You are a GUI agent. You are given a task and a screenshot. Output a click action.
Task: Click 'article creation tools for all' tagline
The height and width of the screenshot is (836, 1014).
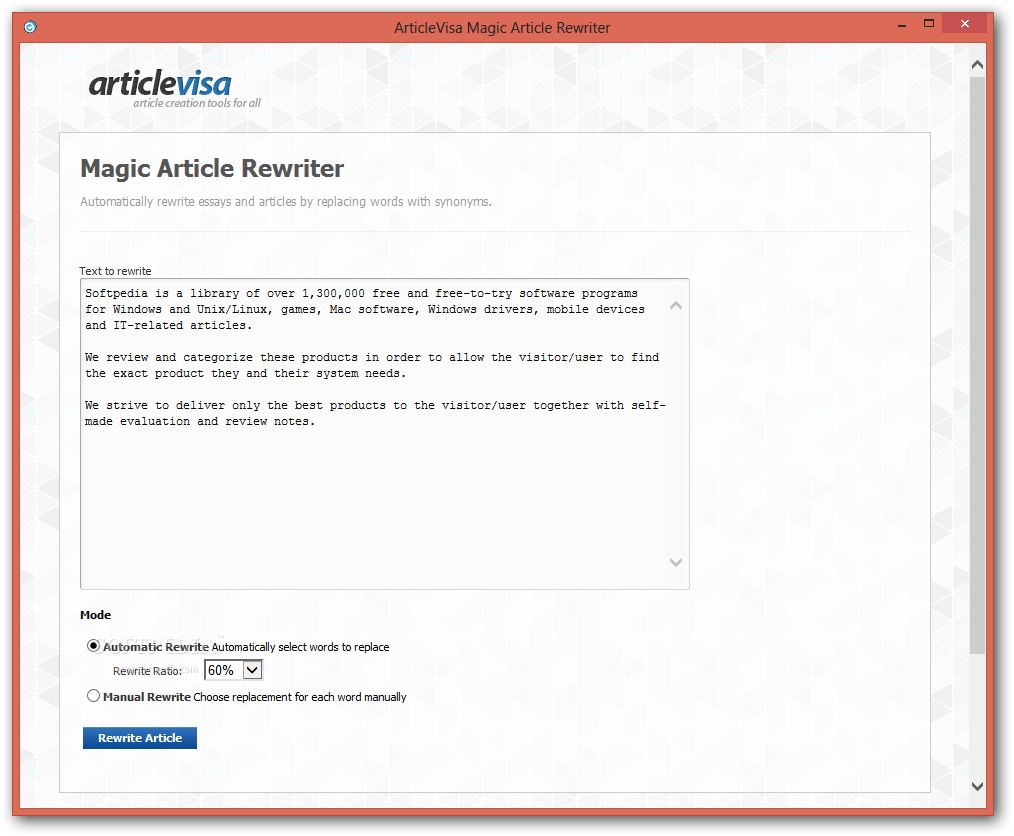(x=197, y=103)
